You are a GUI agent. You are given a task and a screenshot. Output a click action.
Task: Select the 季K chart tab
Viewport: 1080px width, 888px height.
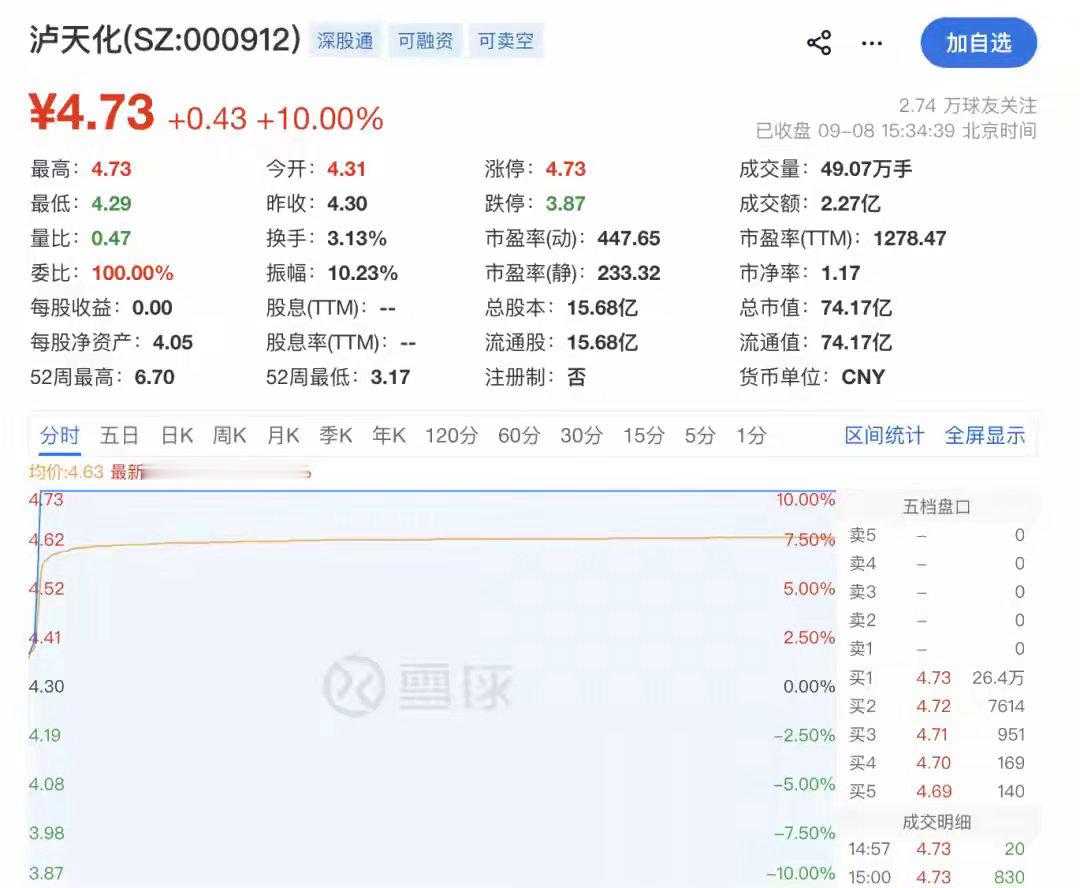336,435
